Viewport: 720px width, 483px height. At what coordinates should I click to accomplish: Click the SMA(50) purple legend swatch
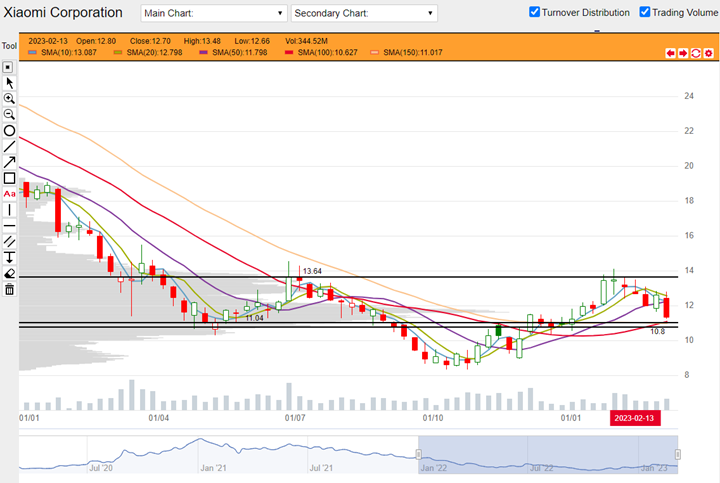(x=203, y=52)
